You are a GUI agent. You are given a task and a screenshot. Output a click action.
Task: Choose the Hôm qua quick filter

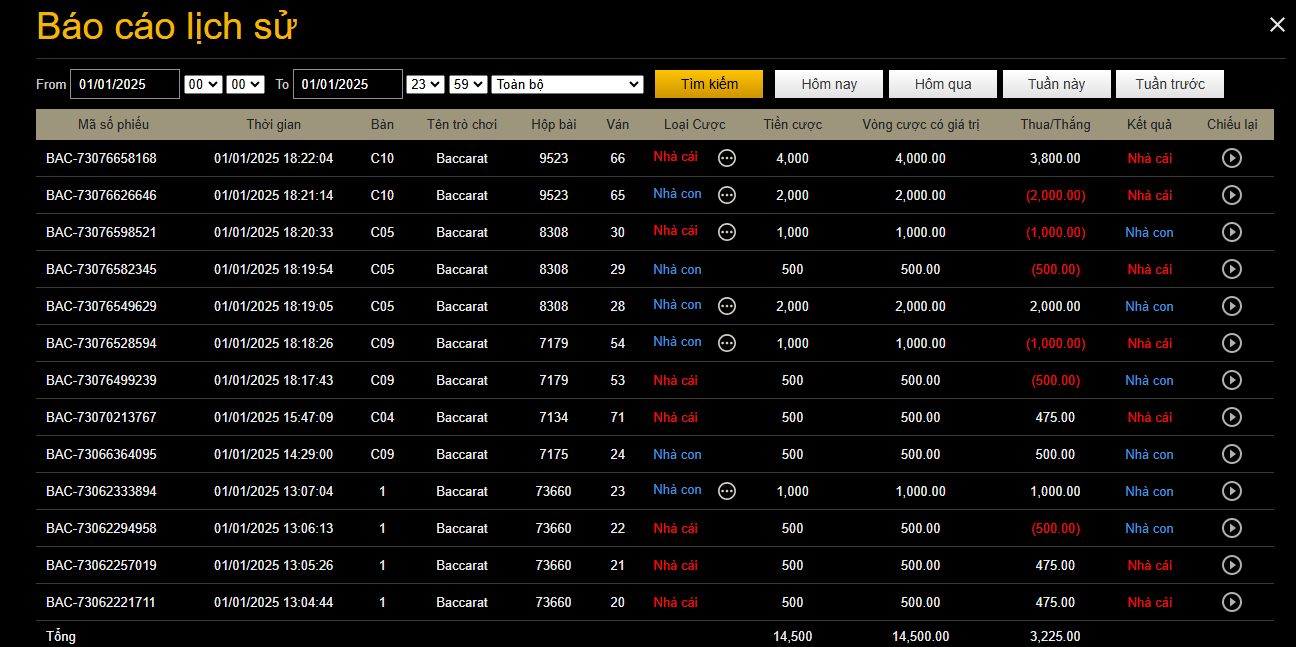tap(943, 84)
